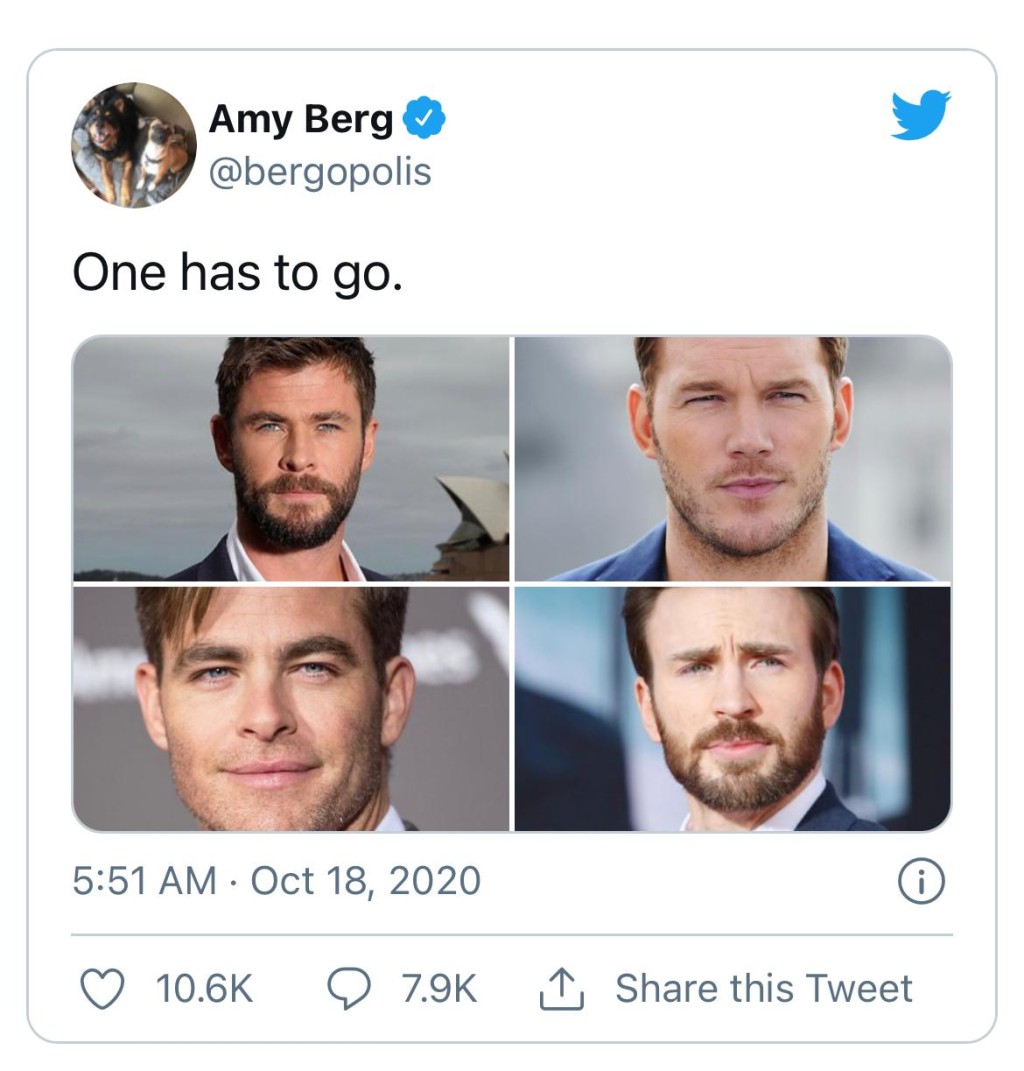
Task: Click the Amy Berg display name
Action: click(x=300, y=121)
